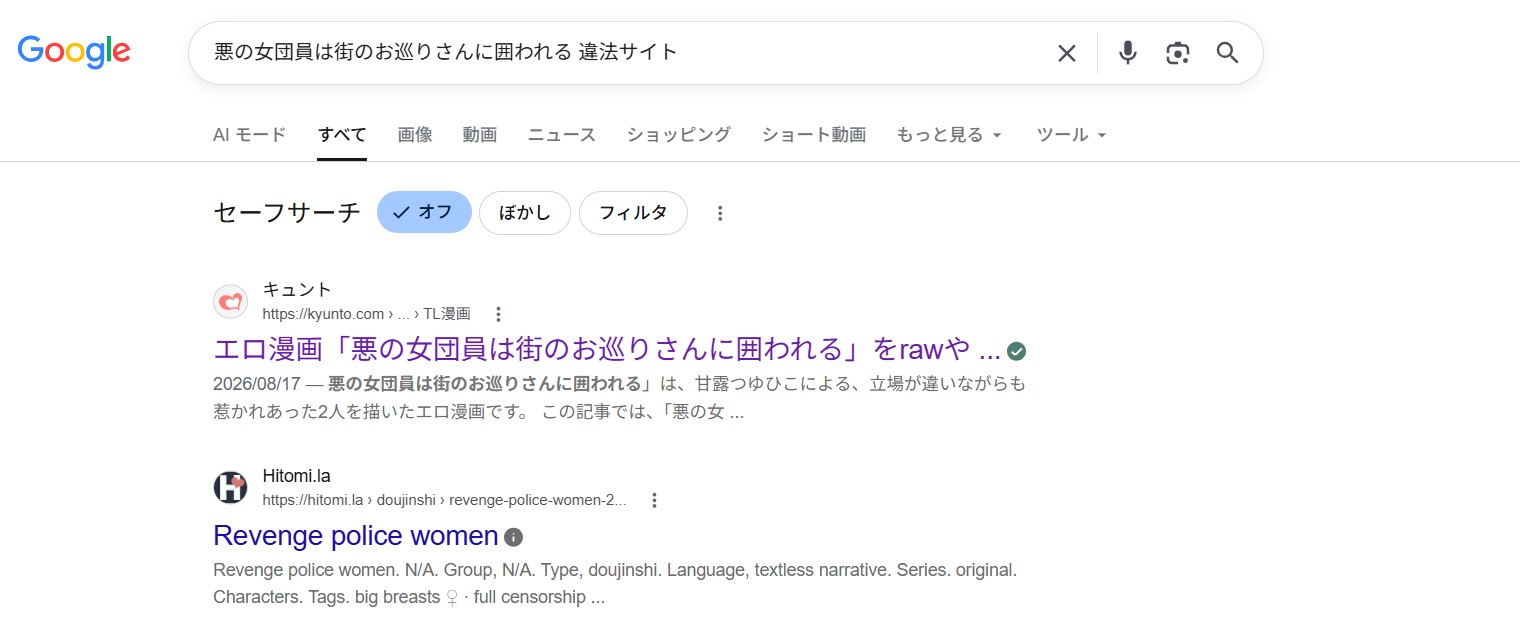Expand the もっと見る dropdown
The image size is (1520, 627).
tap(949, 135)
